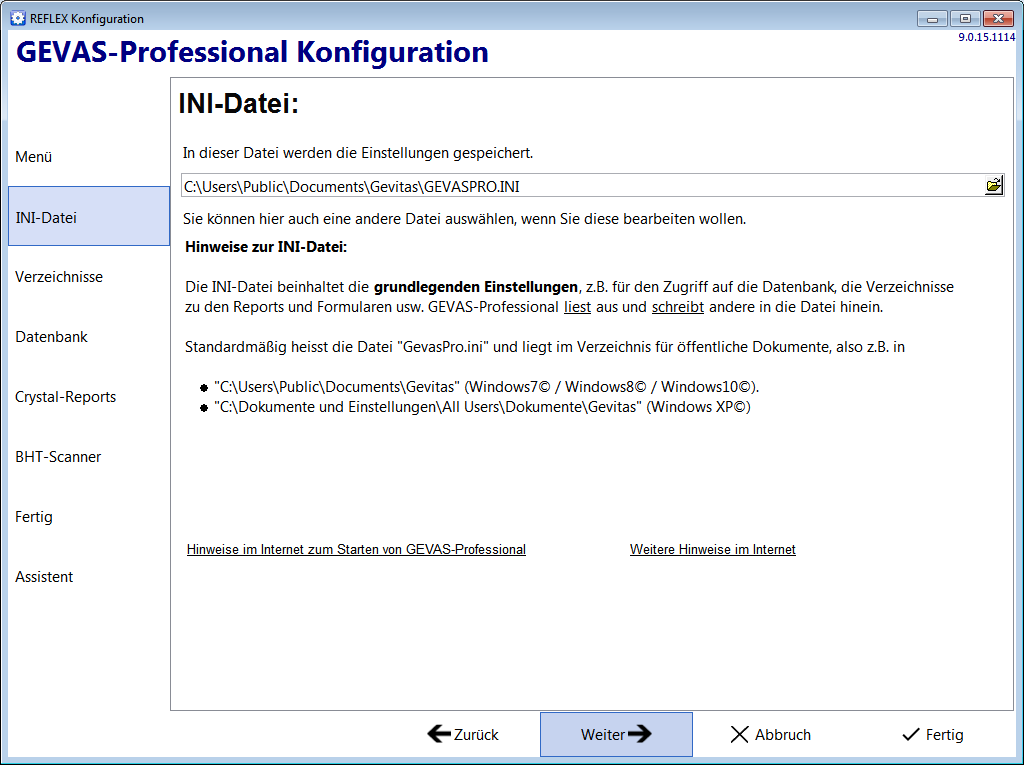The width and height of the screenshot is (1024, 765).
Task: Minimize the REFLEX Konfiguration window
Action: coord(932,18)
